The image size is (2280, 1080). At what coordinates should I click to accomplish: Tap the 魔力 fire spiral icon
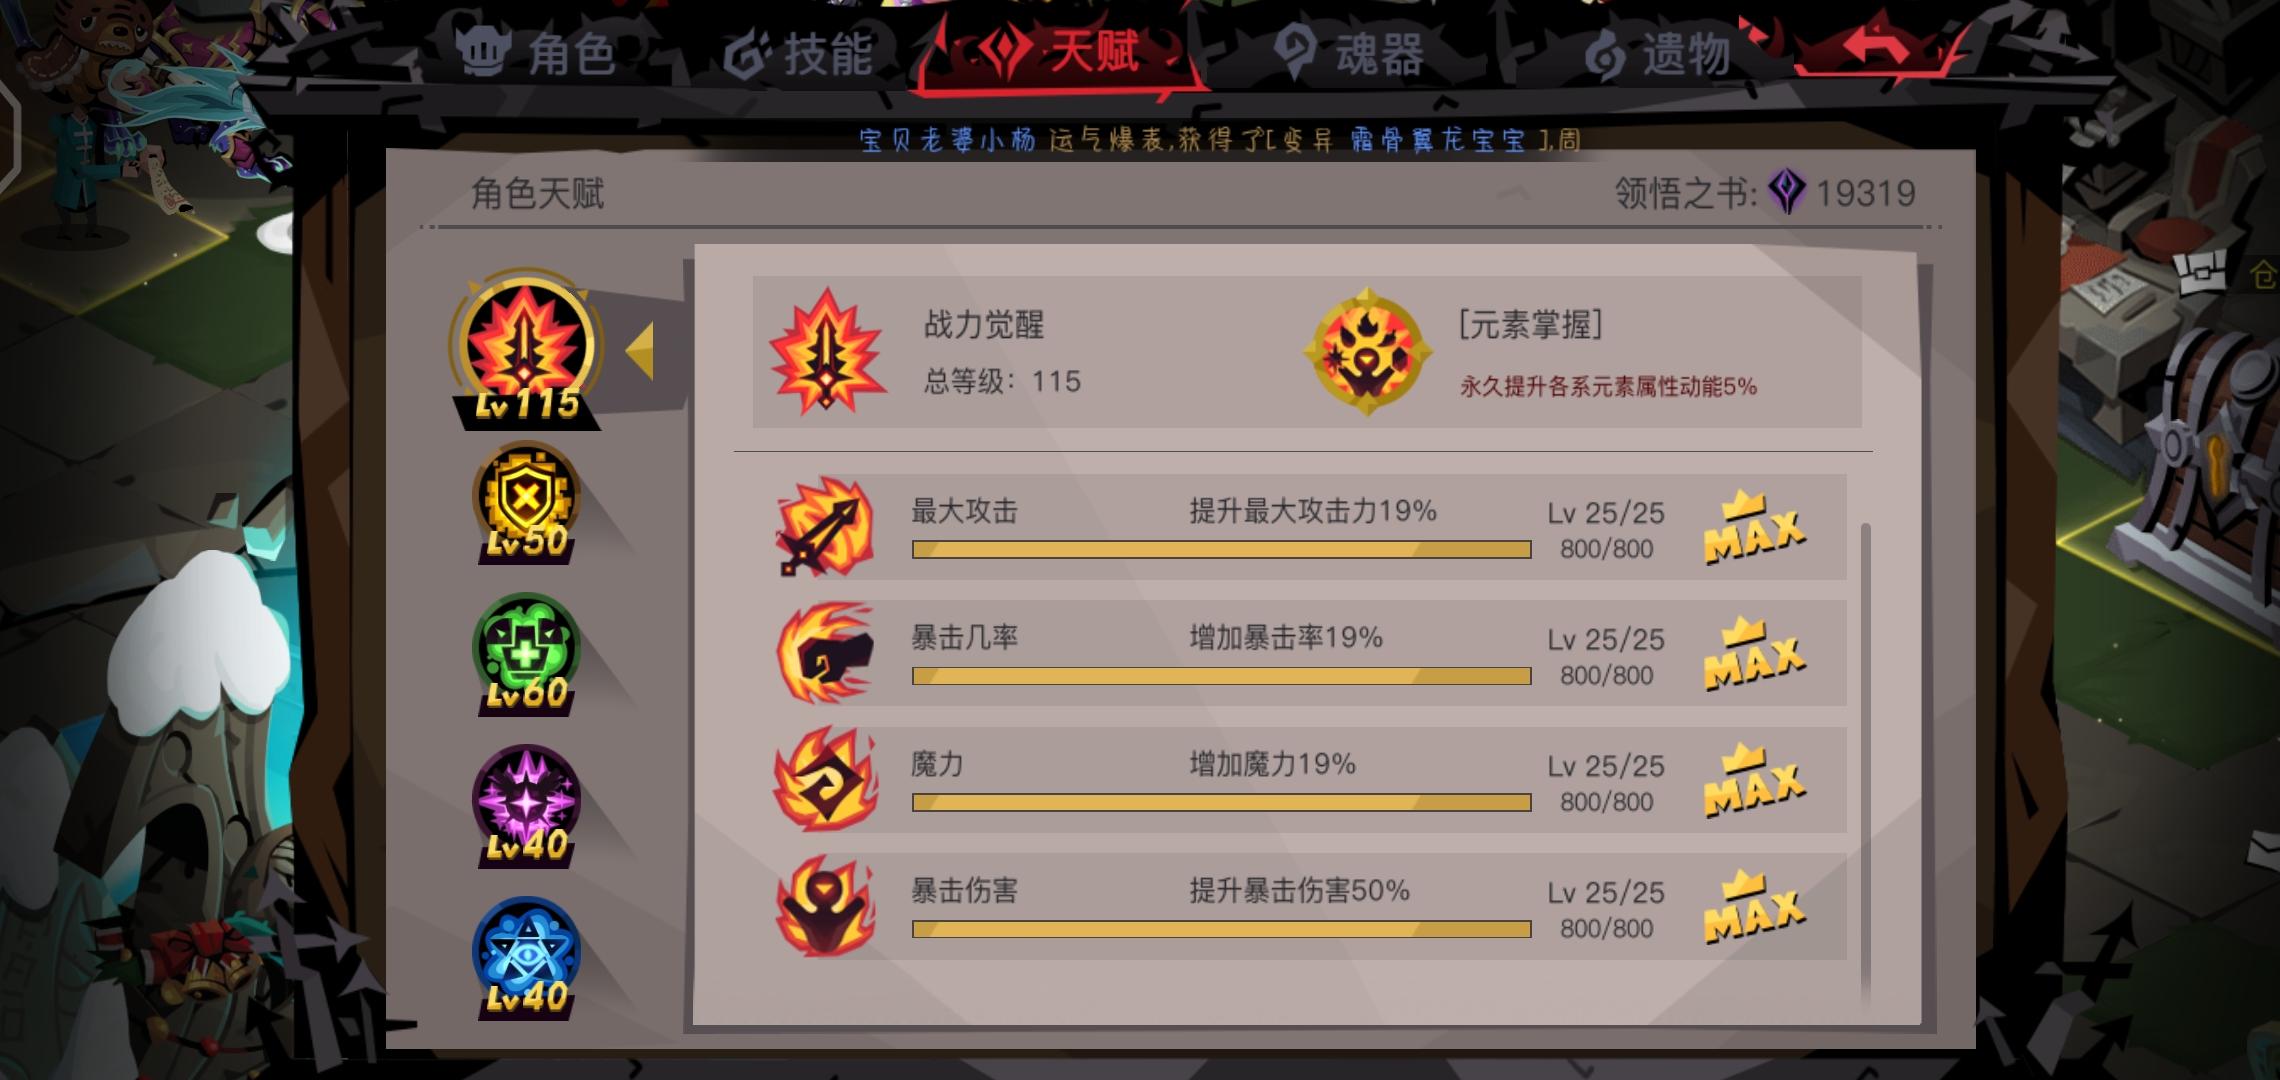pyautogui.click(x=825, y=779)
